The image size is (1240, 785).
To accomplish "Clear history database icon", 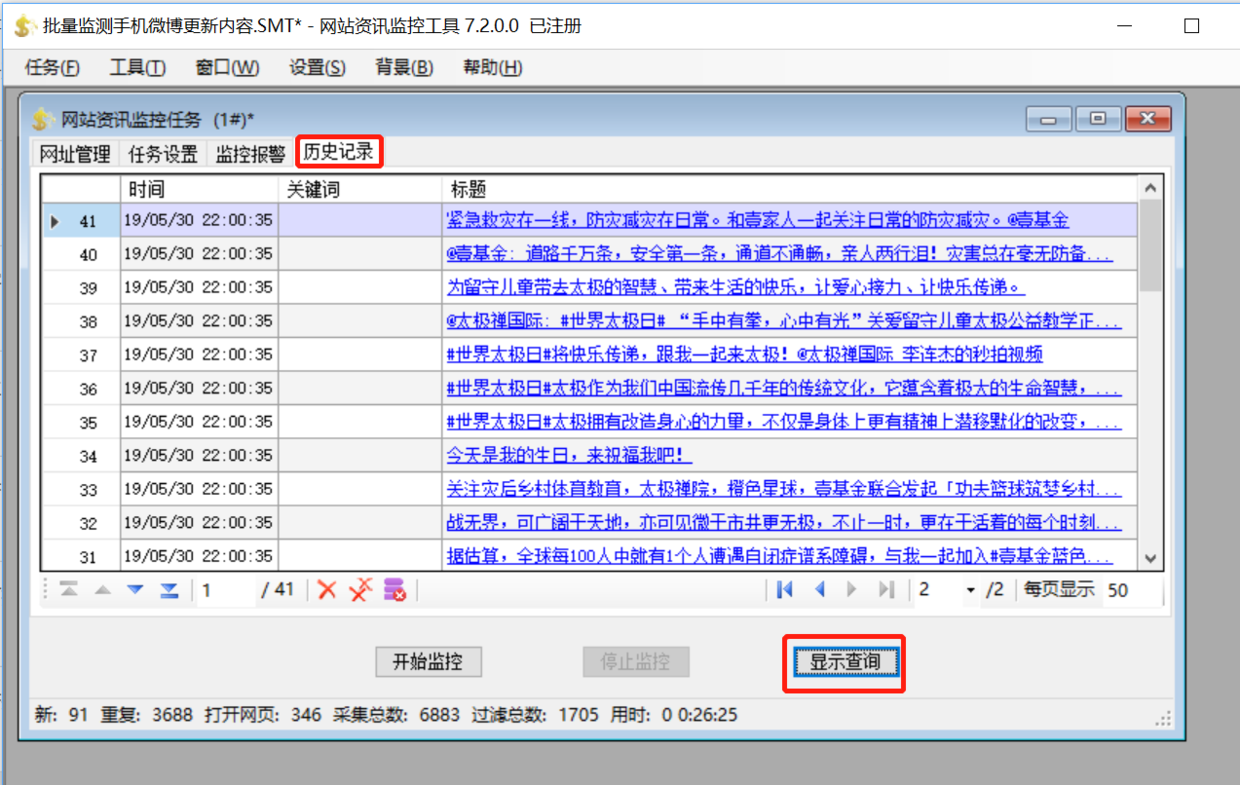I will coord(394,590).
